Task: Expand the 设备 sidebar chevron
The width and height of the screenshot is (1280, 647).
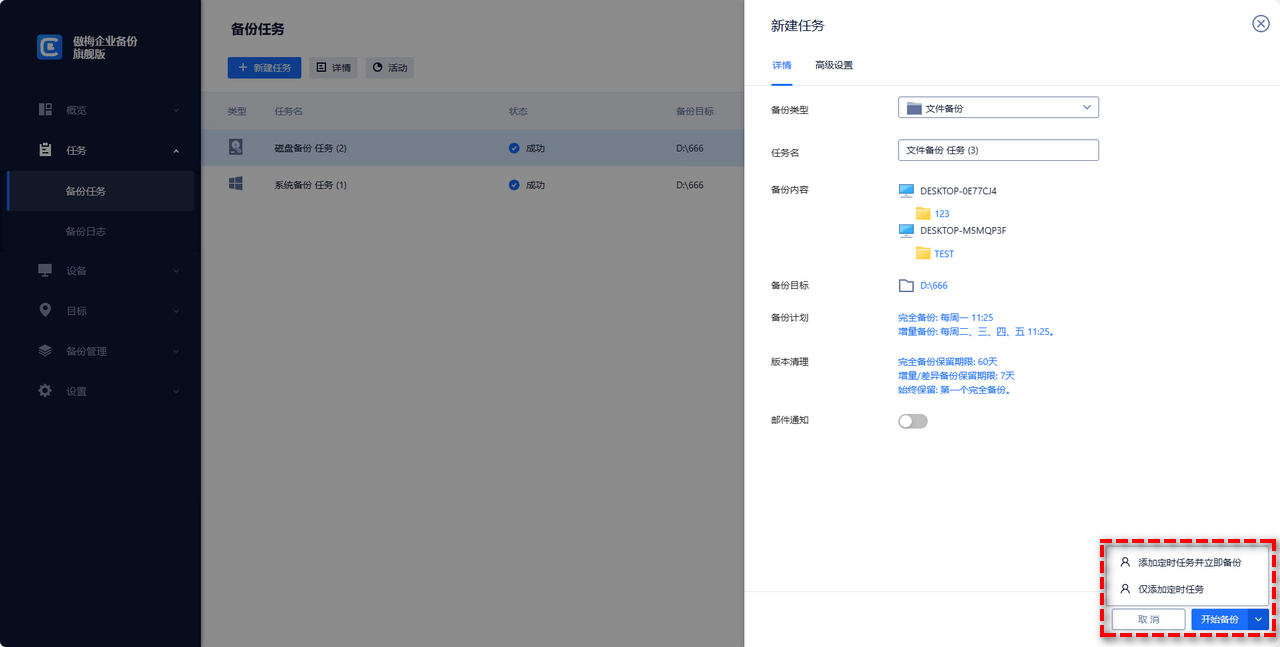Action: (176, 270)
